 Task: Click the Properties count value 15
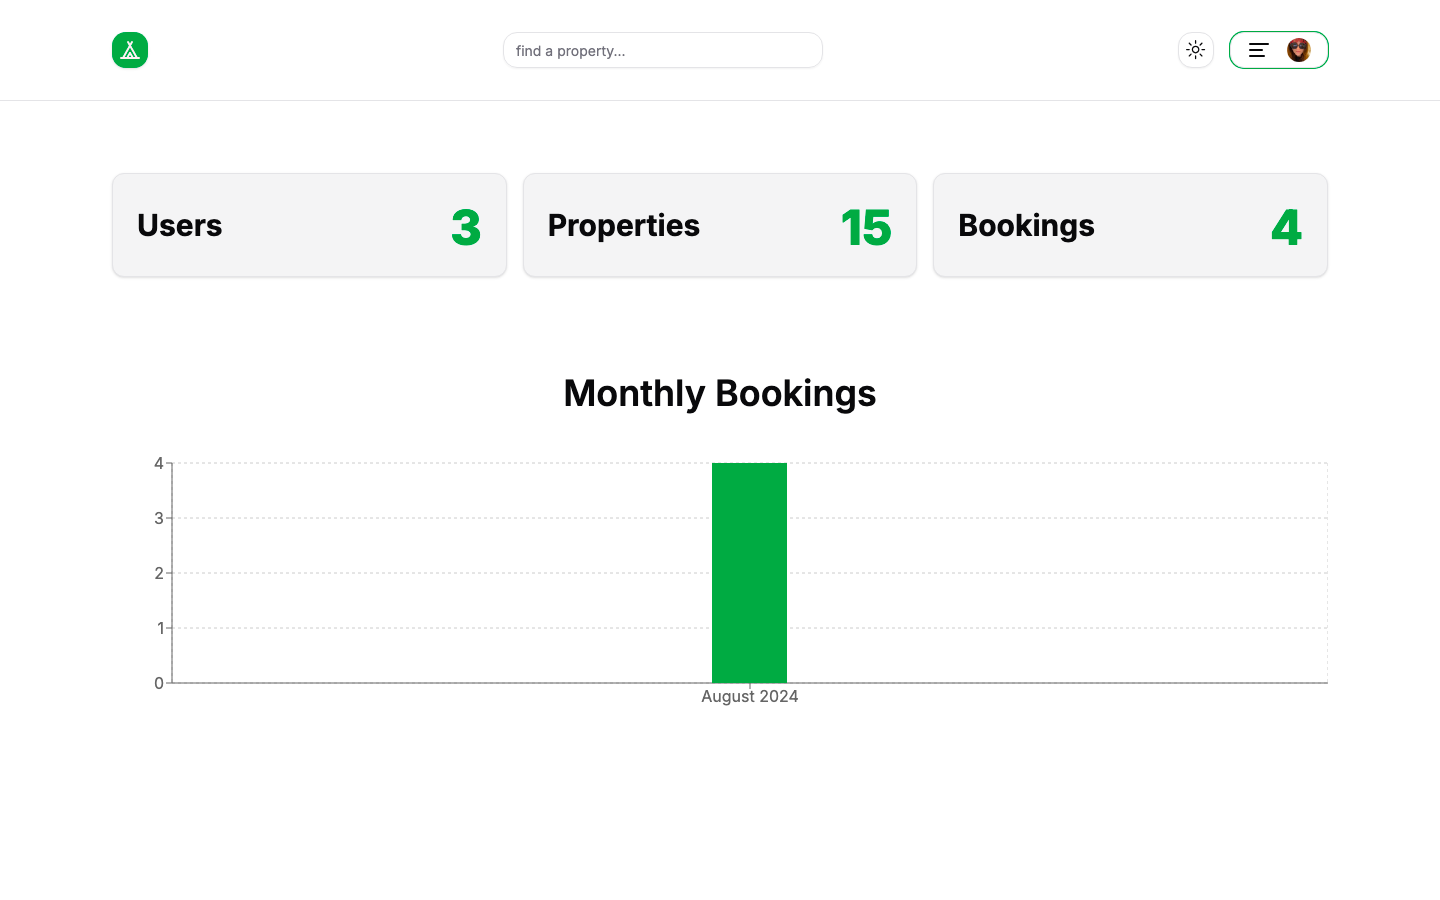866,228
